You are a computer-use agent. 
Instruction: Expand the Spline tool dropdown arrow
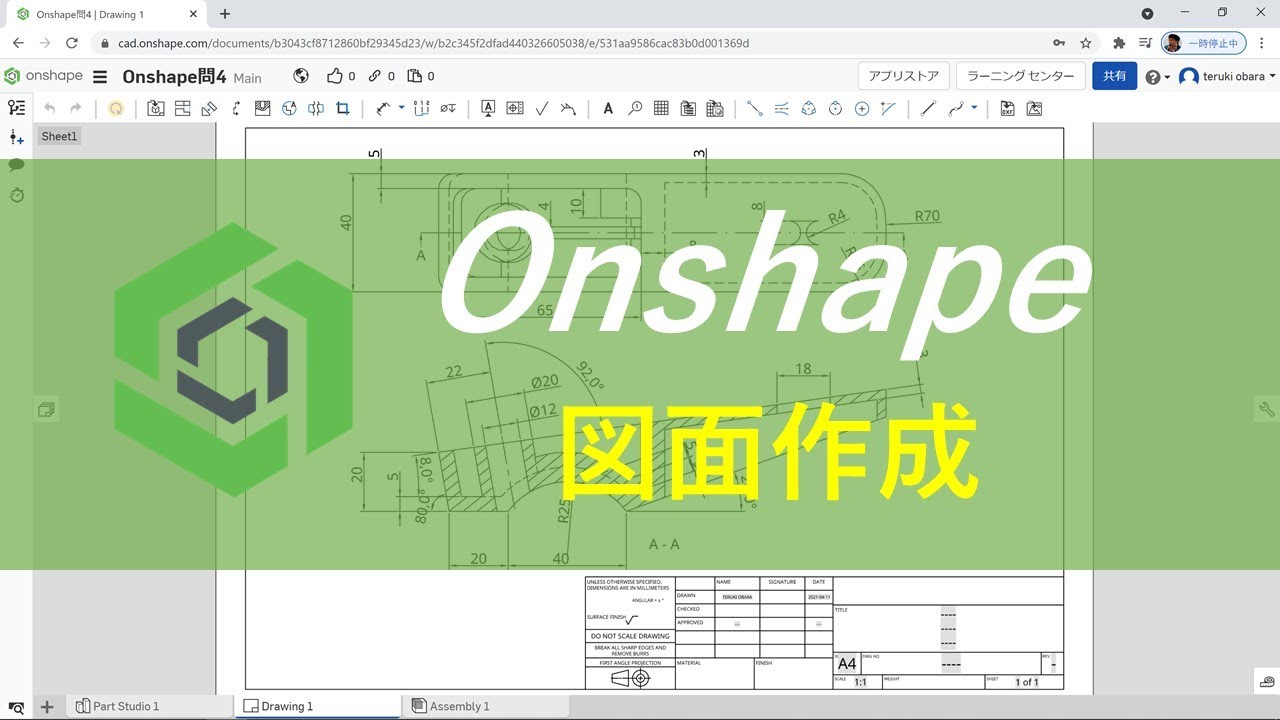coord(974,107)
